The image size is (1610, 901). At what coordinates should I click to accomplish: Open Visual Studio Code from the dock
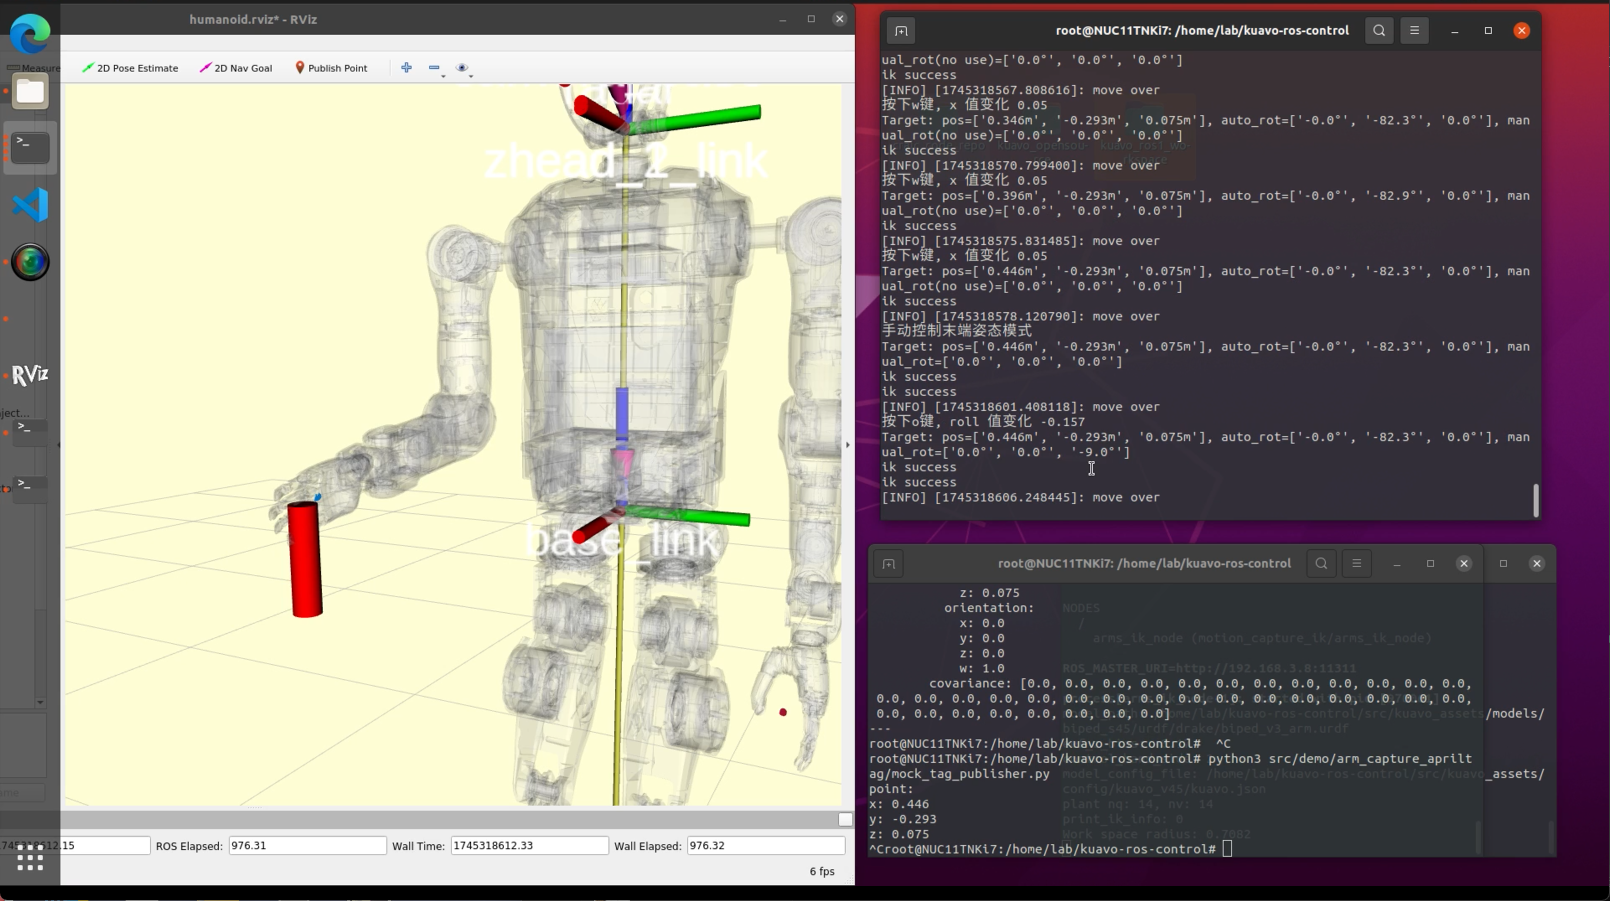tap(30, 205)
